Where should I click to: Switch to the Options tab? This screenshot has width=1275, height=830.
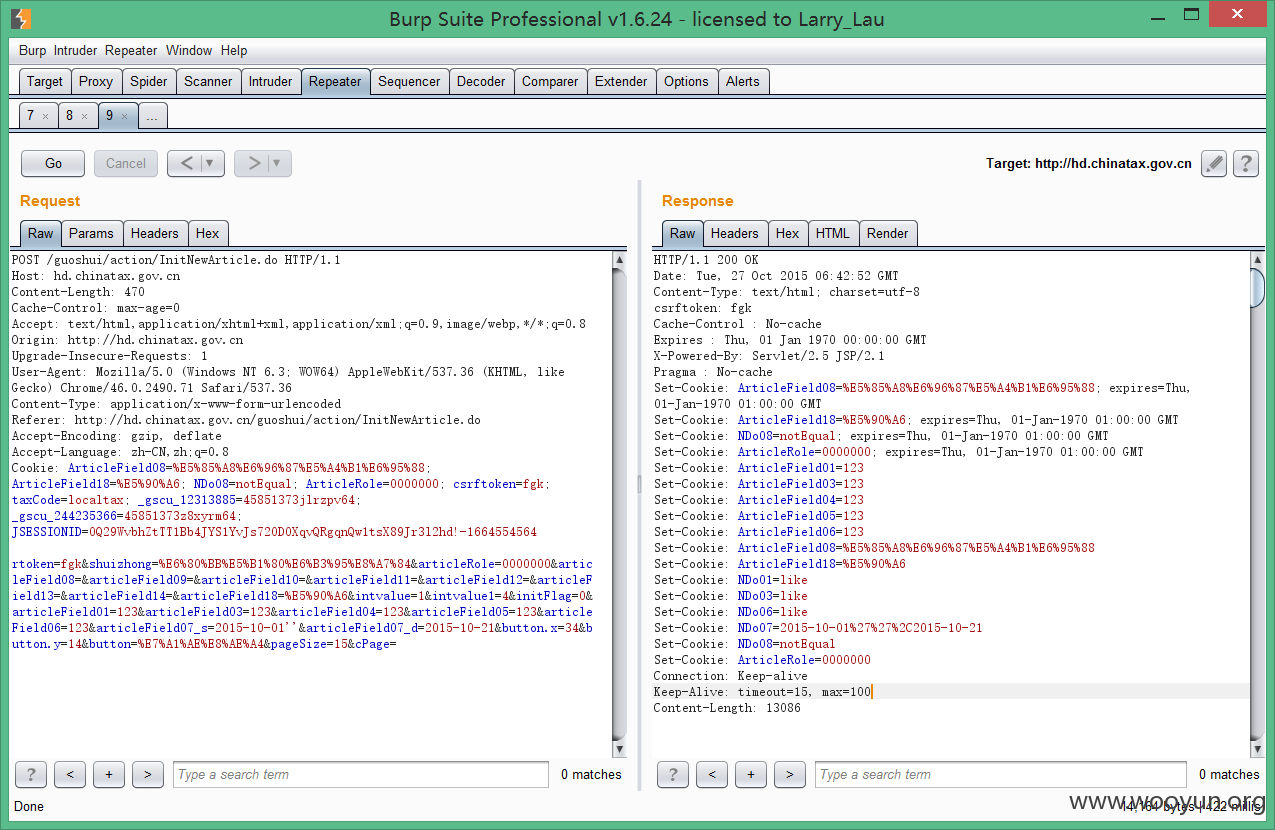[686, 82]
